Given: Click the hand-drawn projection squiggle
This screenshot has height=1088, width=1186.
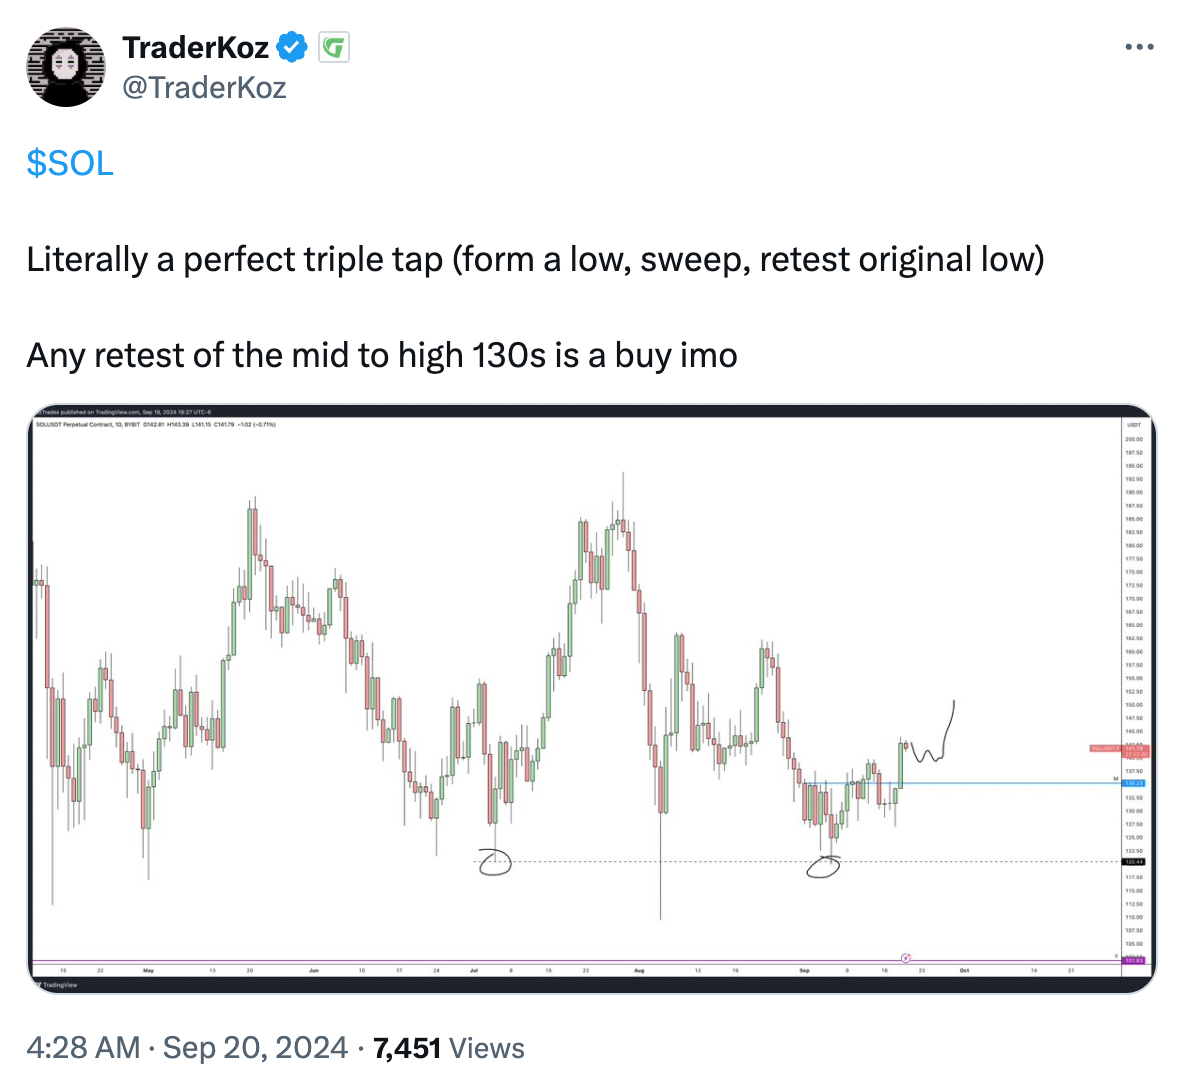Looking at the screenshot, I should (x=933, y=732).
